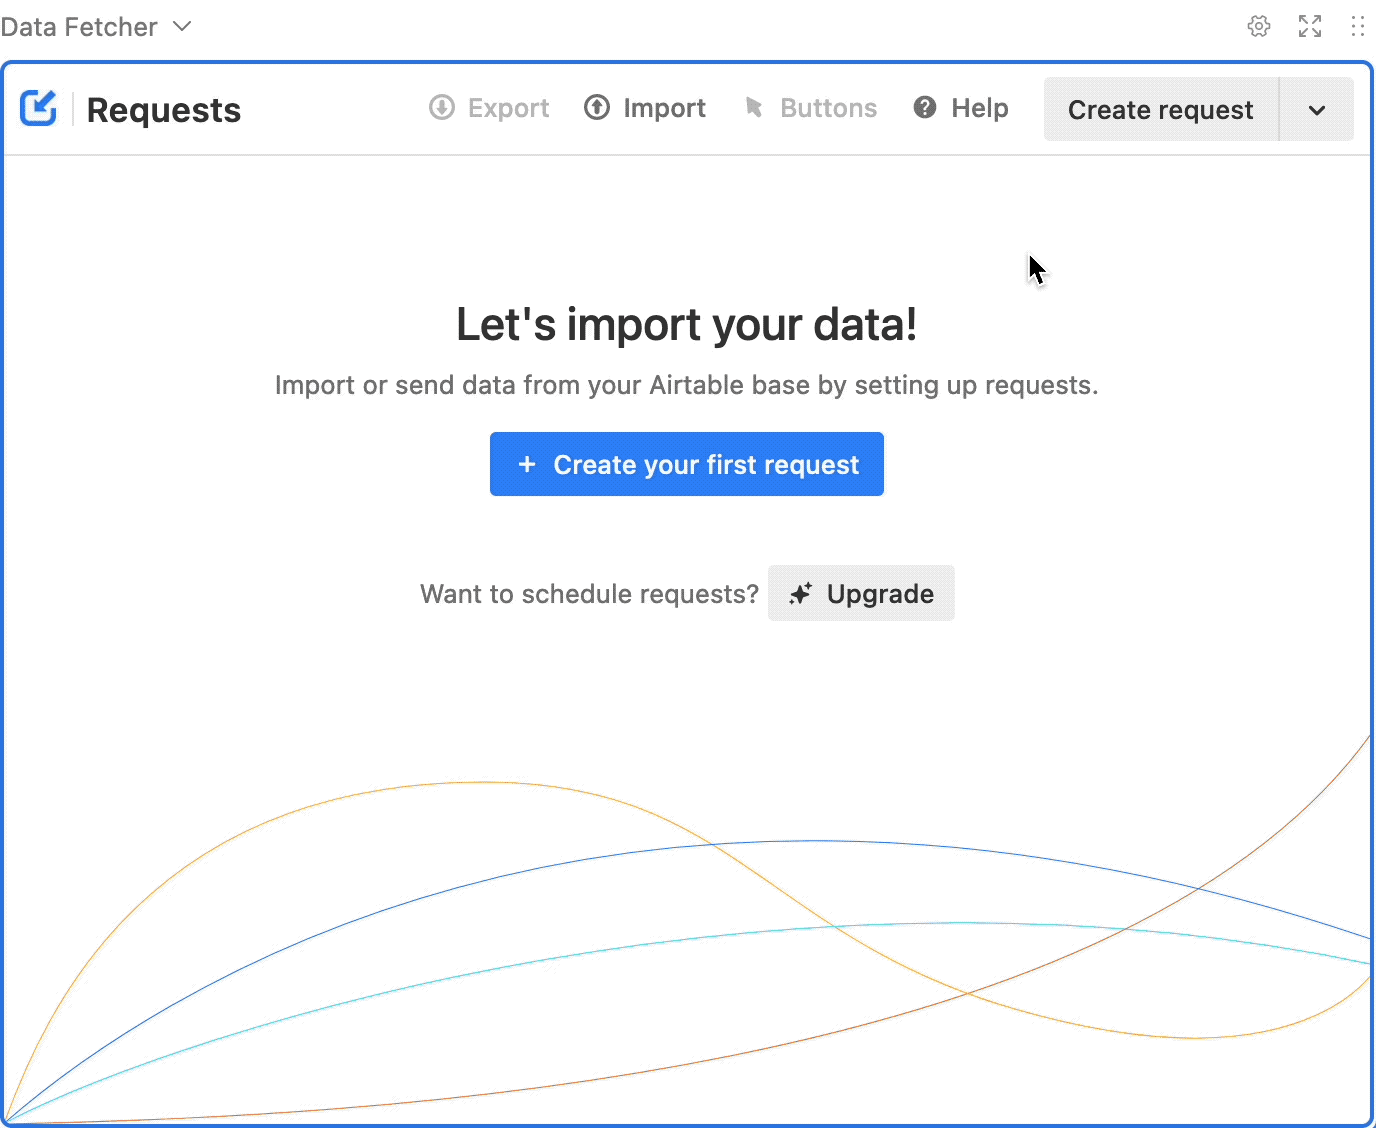This screenshot has height=1128, width=1376.
Task: Open the Help menu item
Action: click(979, 108)
